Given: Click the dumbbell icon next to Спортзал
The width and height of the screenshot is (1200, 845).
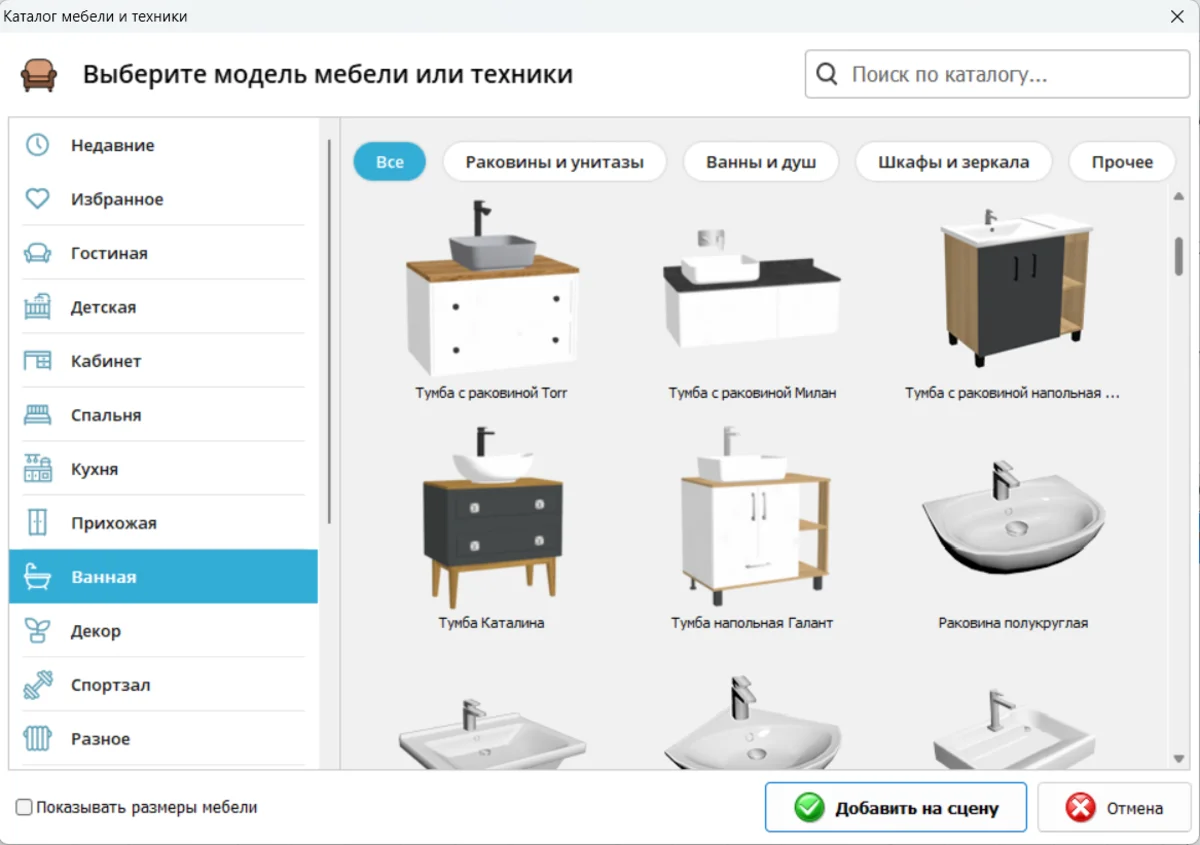Looking at the screenshot, I should [x=37, y=685].
